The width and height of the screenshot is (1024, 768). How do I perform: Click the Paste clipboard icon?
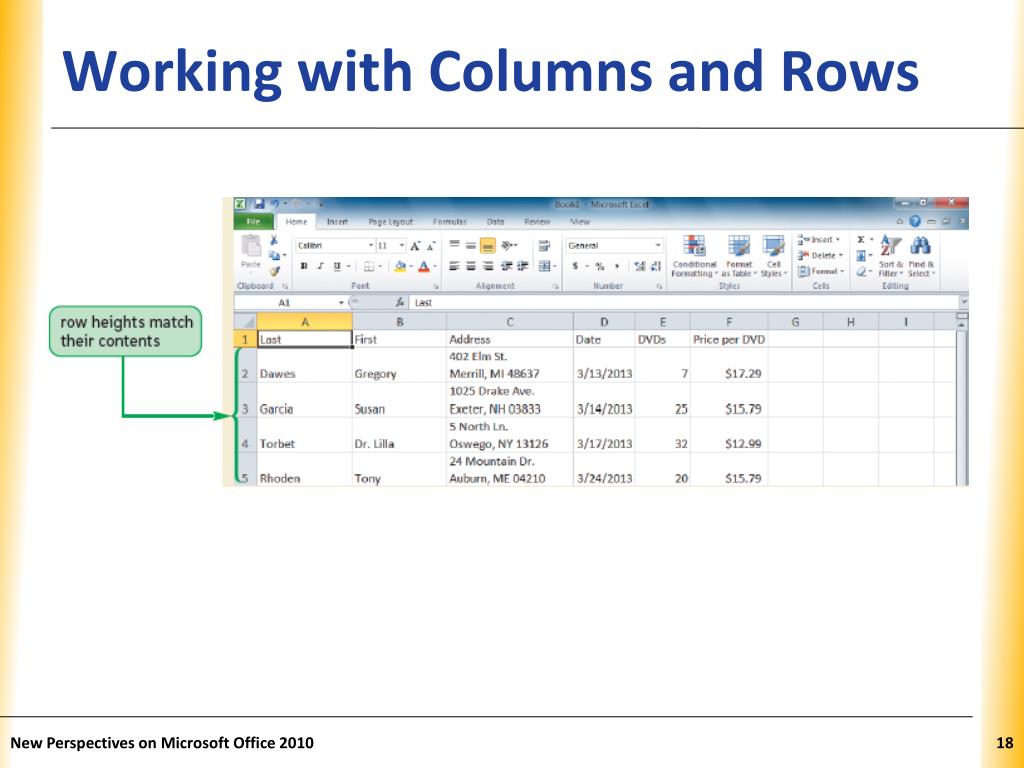249,248
